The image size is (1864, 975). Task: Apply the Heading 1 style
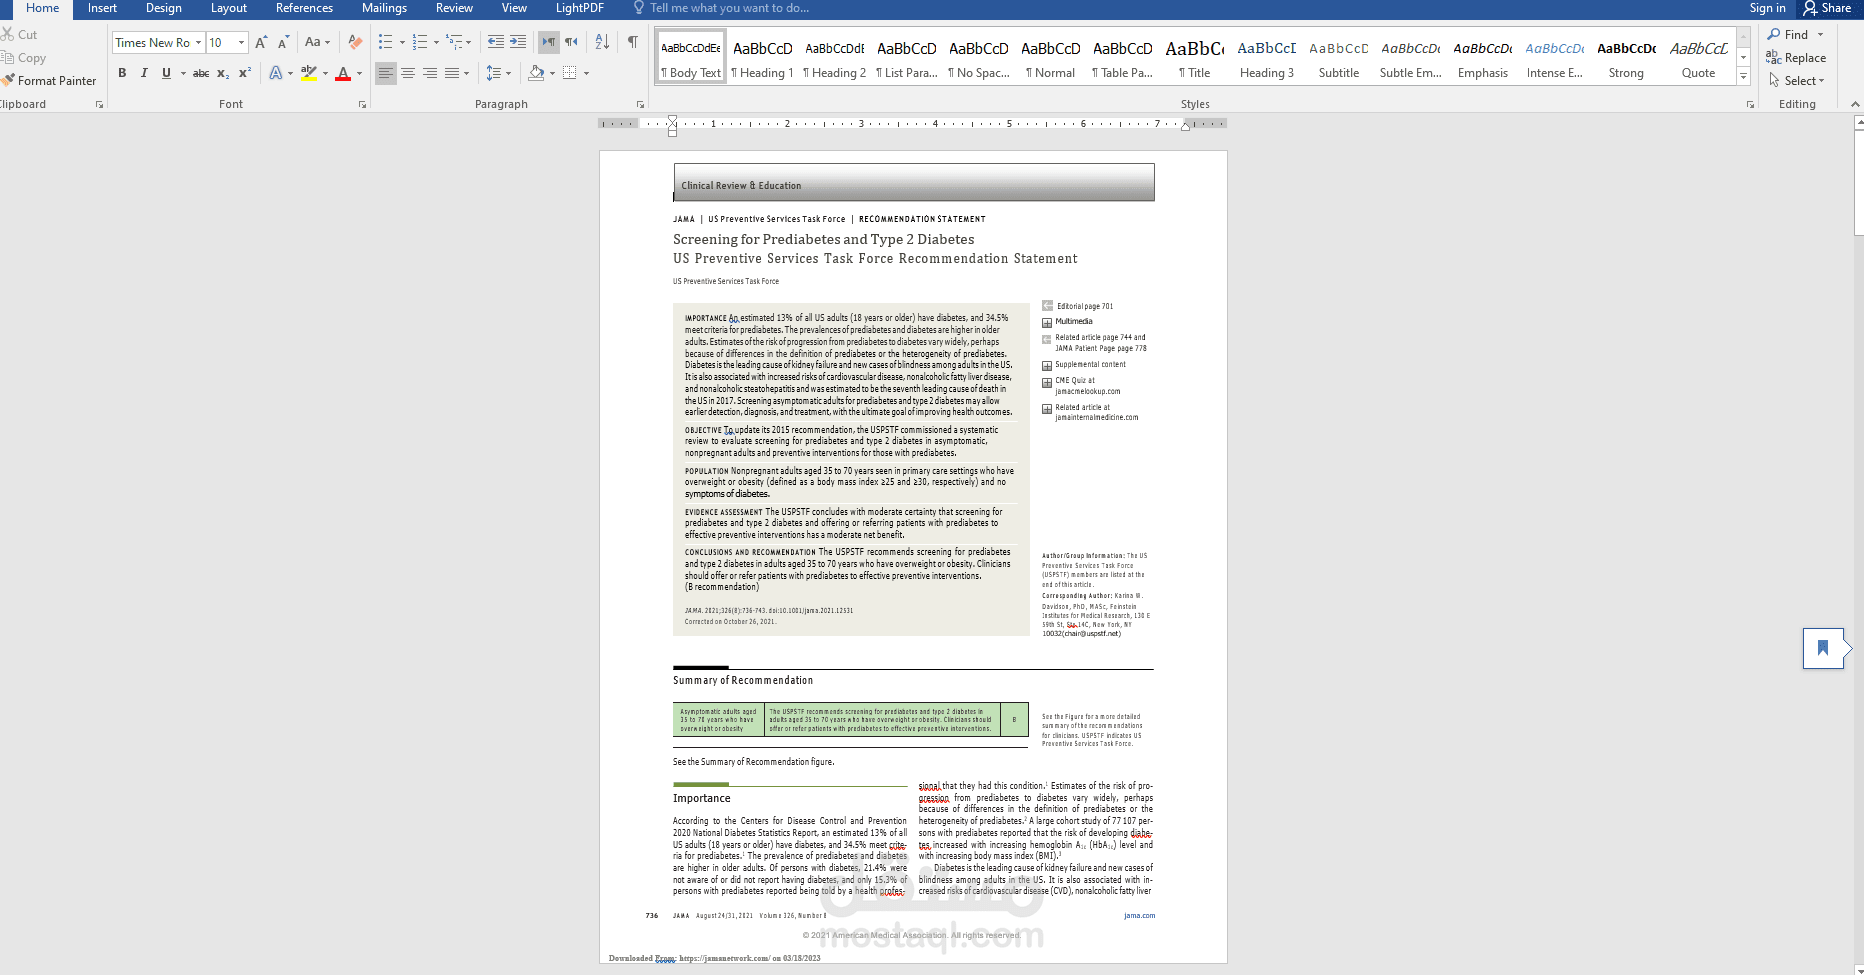point(762,58)
